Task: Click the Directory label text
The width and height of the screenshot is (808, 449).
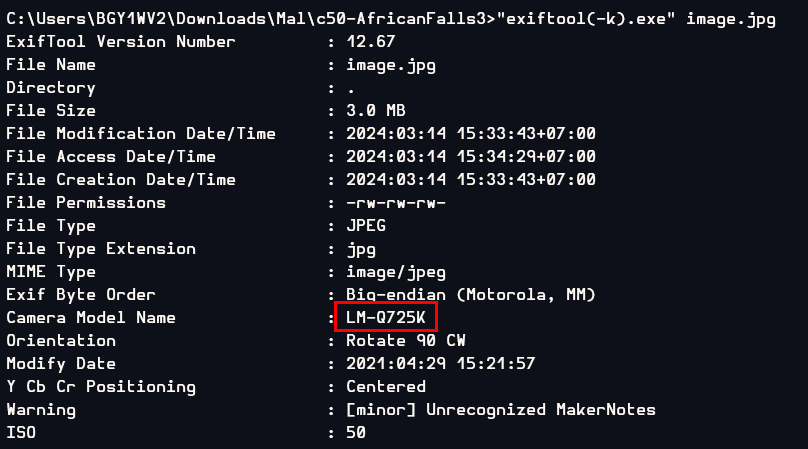Action: tap(51, 88)
